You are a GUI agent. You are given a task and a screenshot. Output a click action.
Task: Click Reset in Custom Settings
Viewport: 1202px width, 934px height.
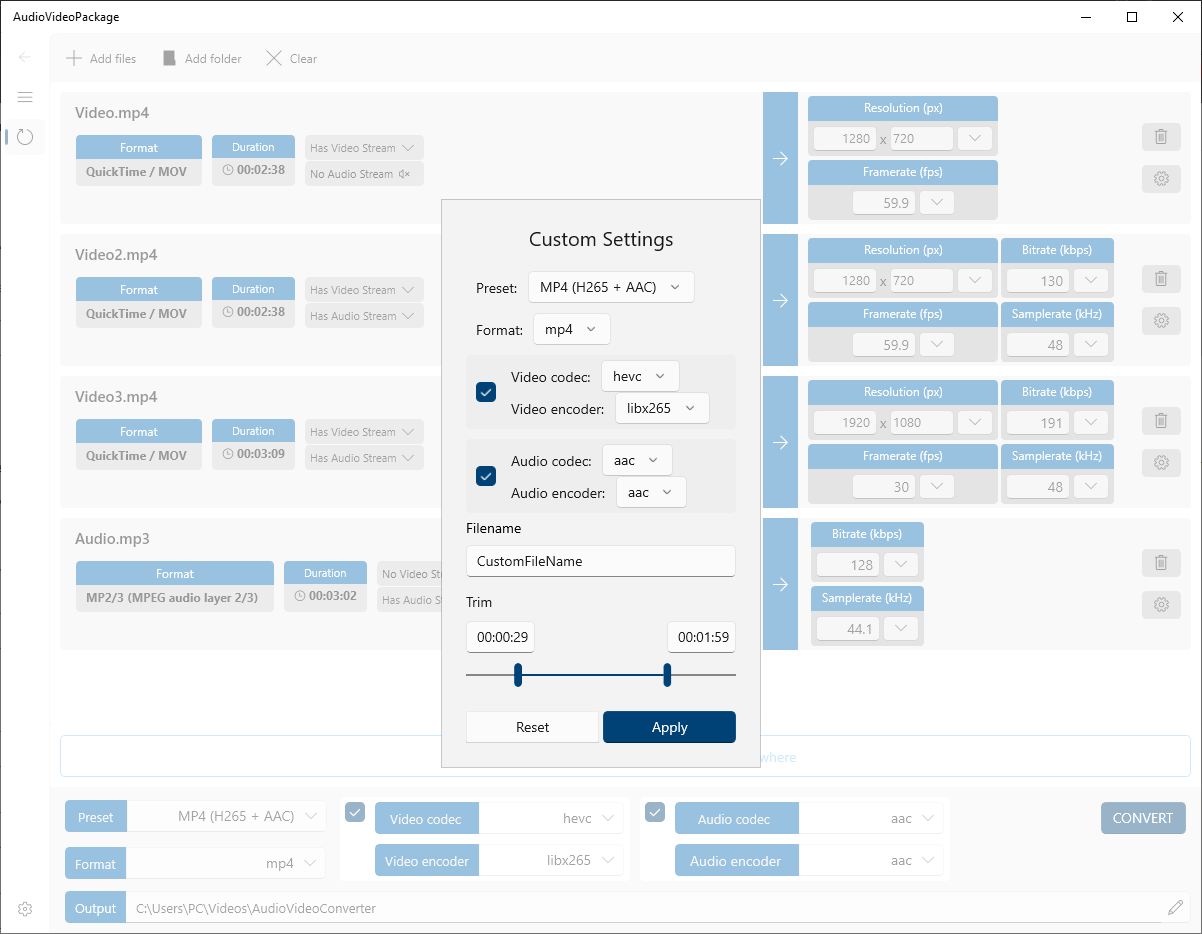(x=532, y=727)
